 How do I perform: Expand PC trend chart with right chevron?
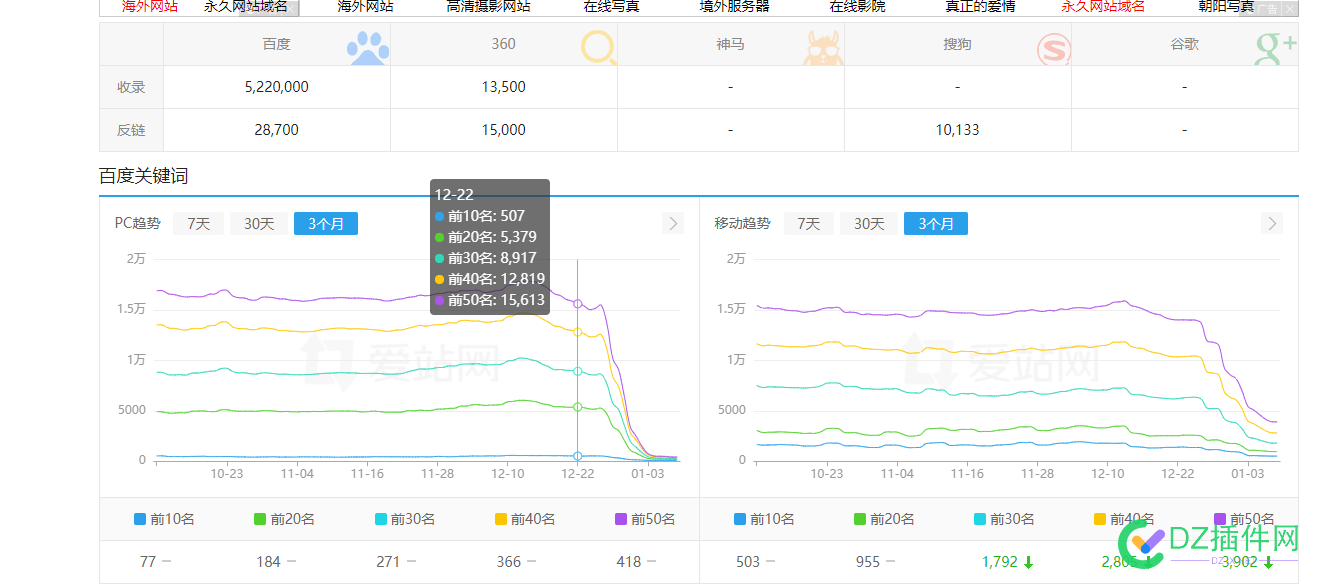[673, 223]
